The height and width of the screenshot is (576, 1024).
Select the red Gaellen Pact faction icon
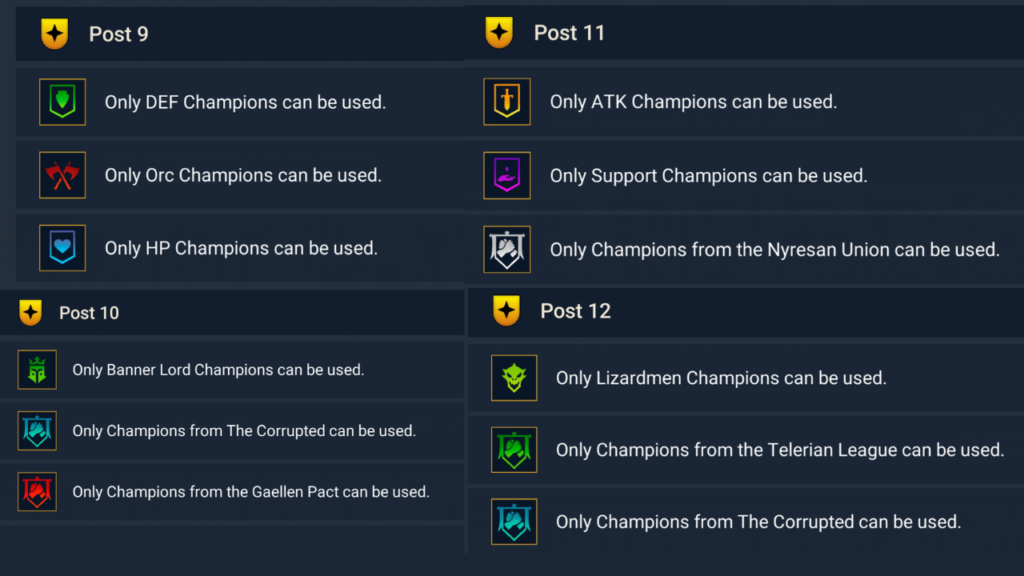tap(37, 492)
